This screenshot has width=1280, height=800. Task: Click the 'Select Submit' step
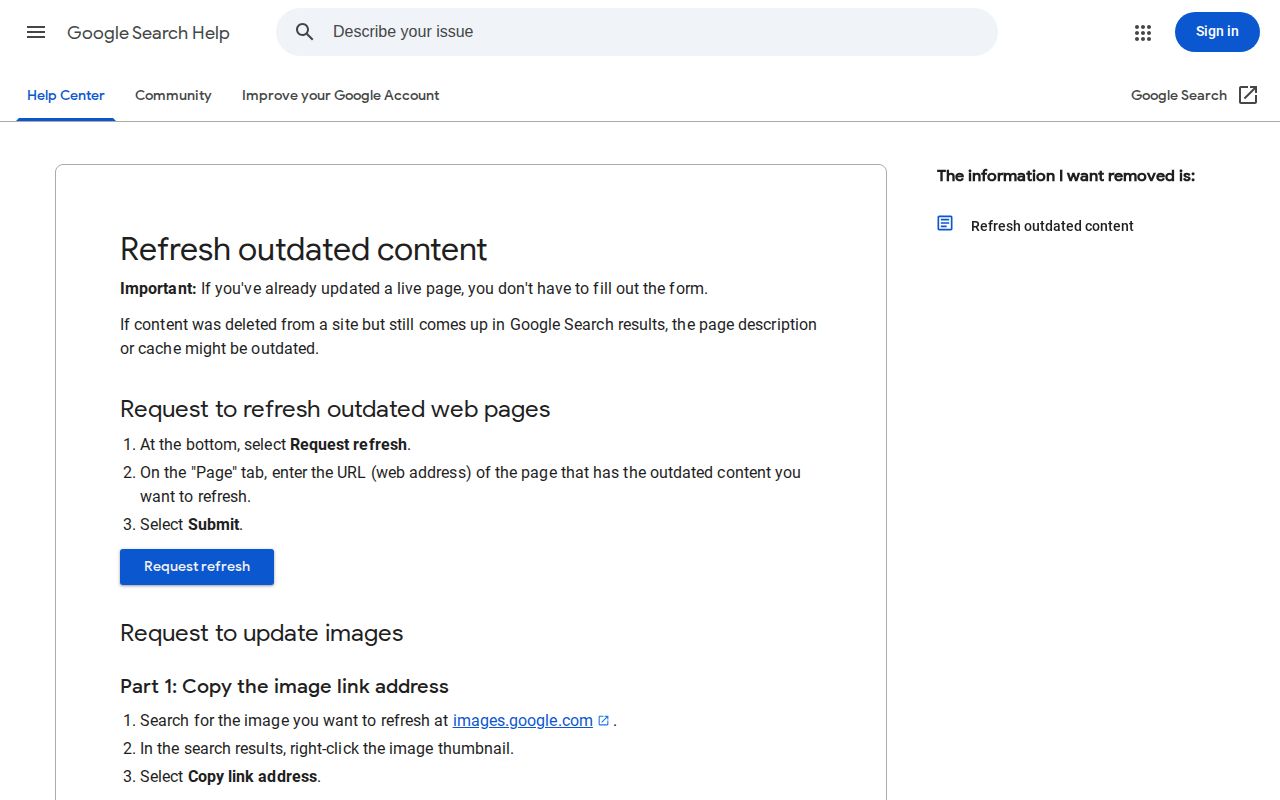pyautogui.click(x=191, y=525)
